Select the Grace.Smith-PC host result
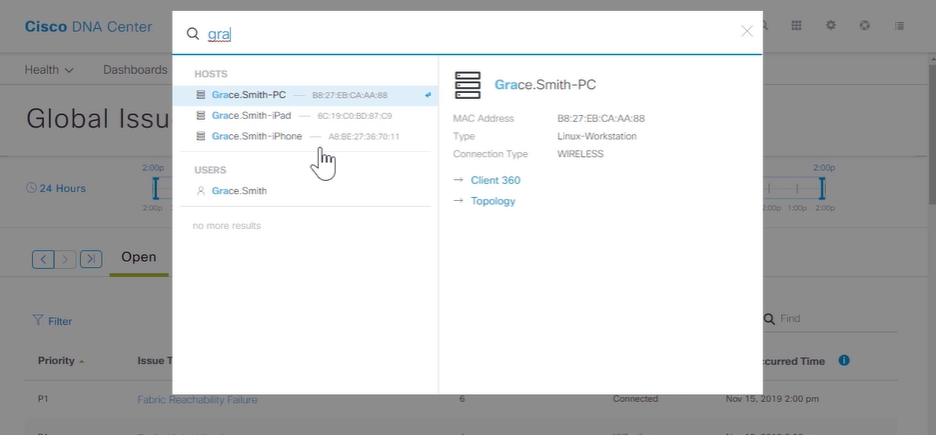The height and width of the screenshot is (435, 936). pyautogui.click(x=305, y=95)
